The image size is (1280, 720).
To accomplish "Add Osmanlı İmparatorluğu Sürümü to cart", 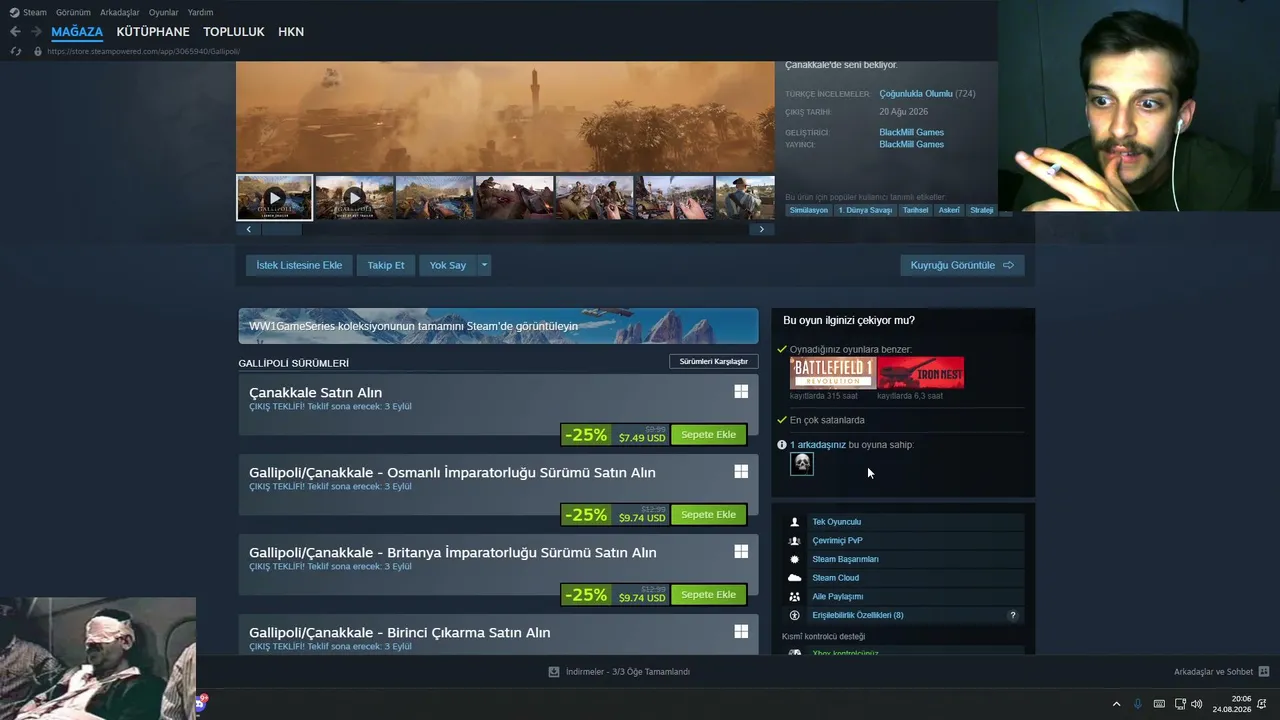I will click(708, 515).
